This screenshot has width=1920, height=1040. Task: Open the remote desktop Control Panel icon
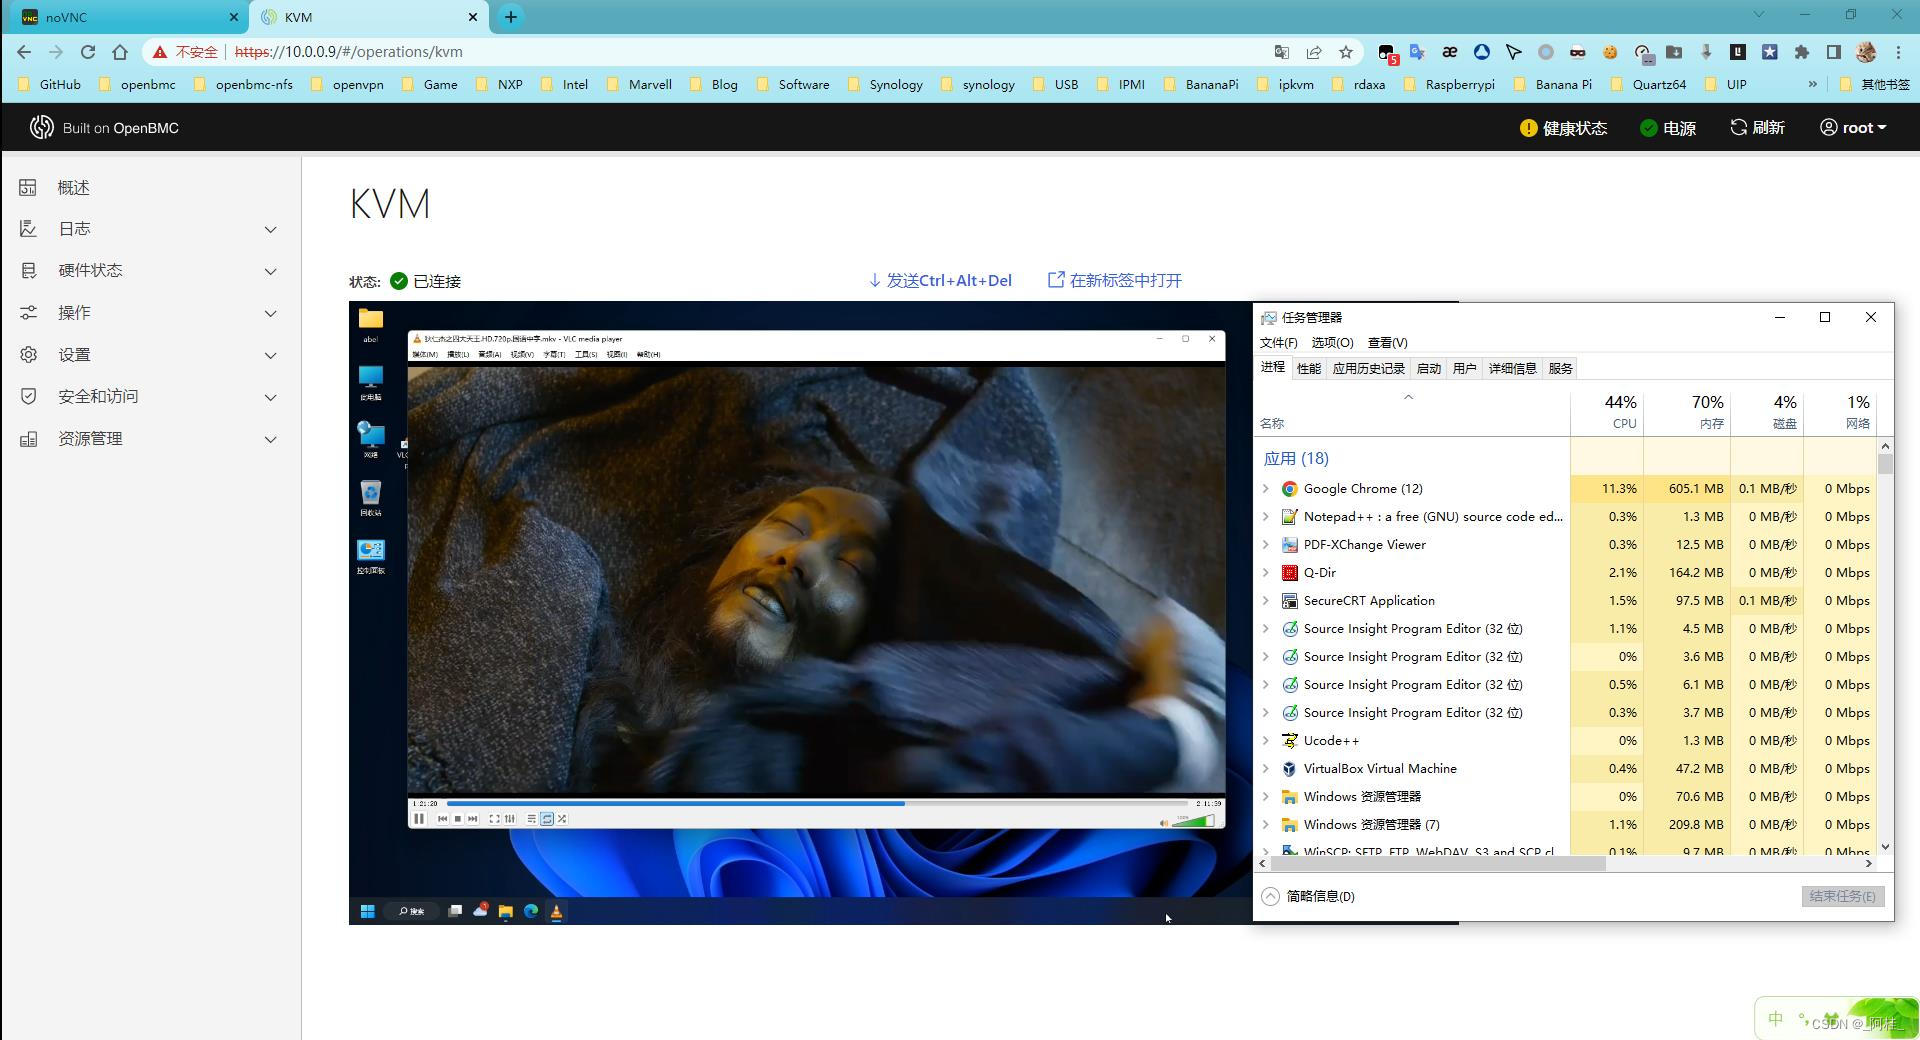371,556
